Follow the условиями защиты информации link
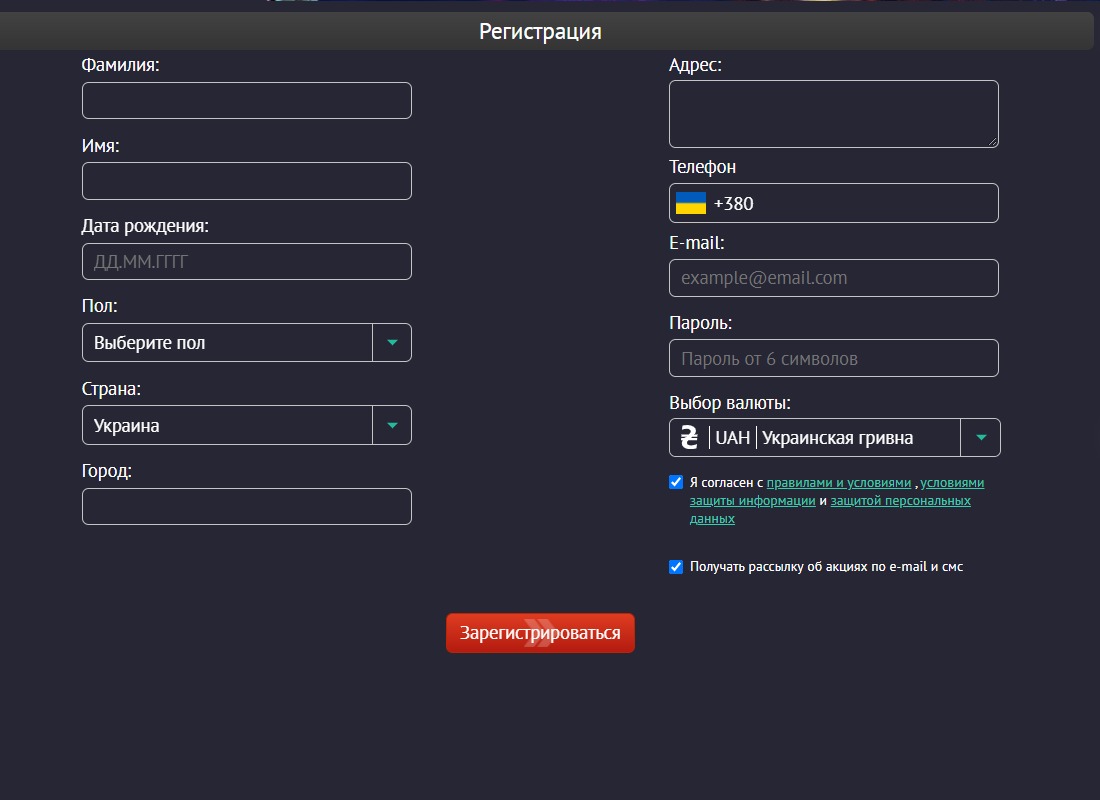 (837, 492)
